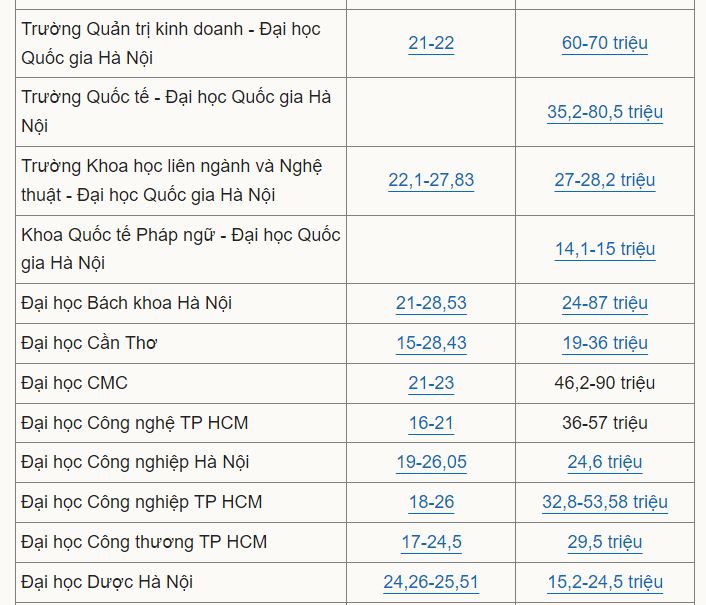
Task: Open the 21-28,53 score link for Bách khoa Hà Nội
Action: click(x=431, y=303)
